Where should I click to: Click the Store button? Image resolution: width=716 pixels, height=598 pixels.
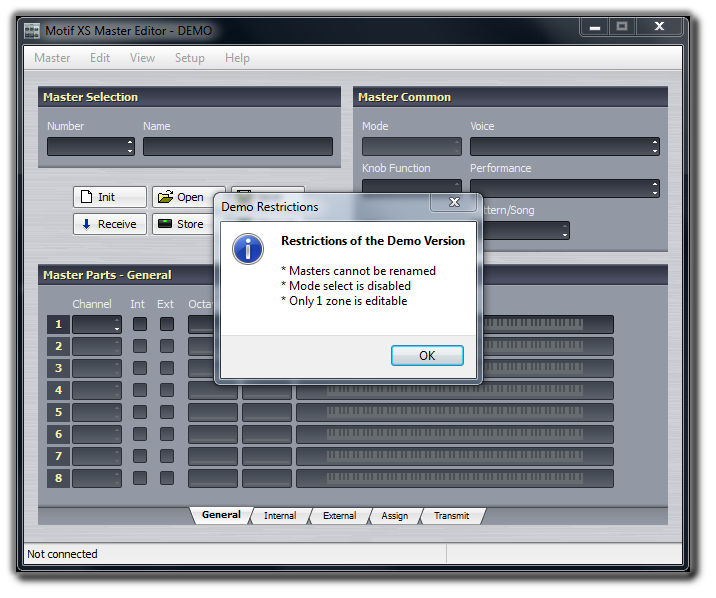(x=184, y=224)
